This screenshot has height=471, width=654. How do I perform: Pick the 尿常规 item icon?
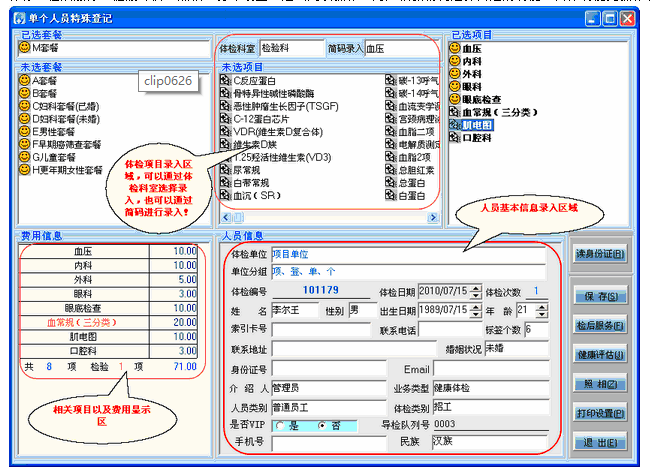225,171
